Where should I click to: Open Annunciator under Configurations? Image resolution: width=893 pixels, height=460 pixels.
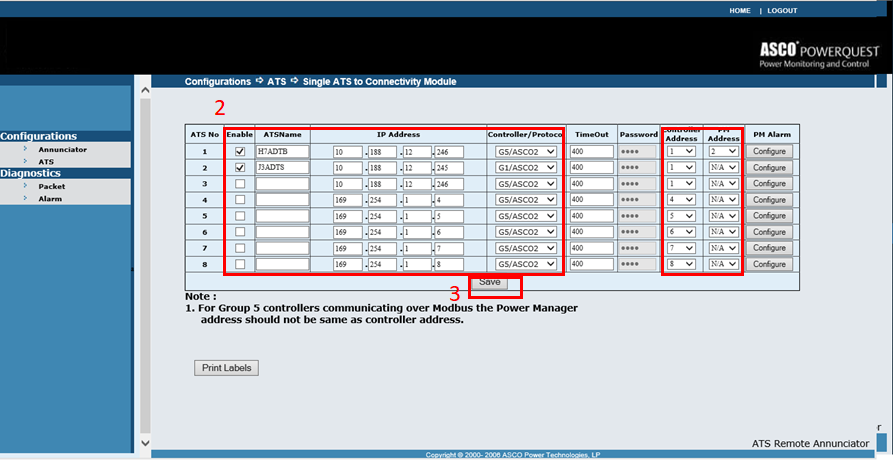(63, 150)
